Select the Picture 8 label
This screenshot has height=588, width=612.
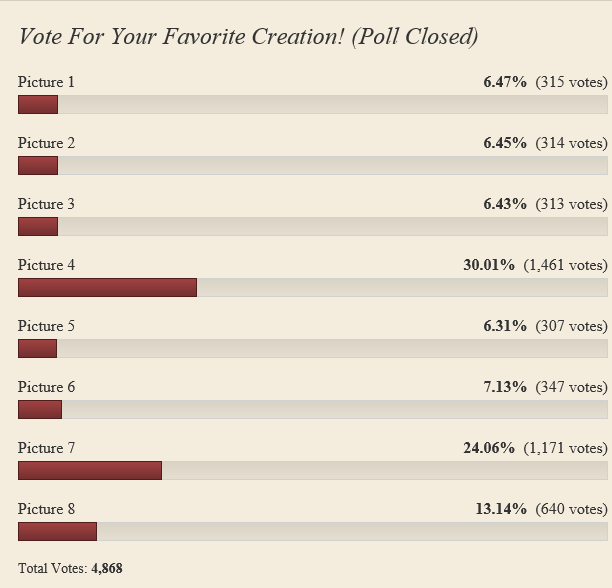46,509
